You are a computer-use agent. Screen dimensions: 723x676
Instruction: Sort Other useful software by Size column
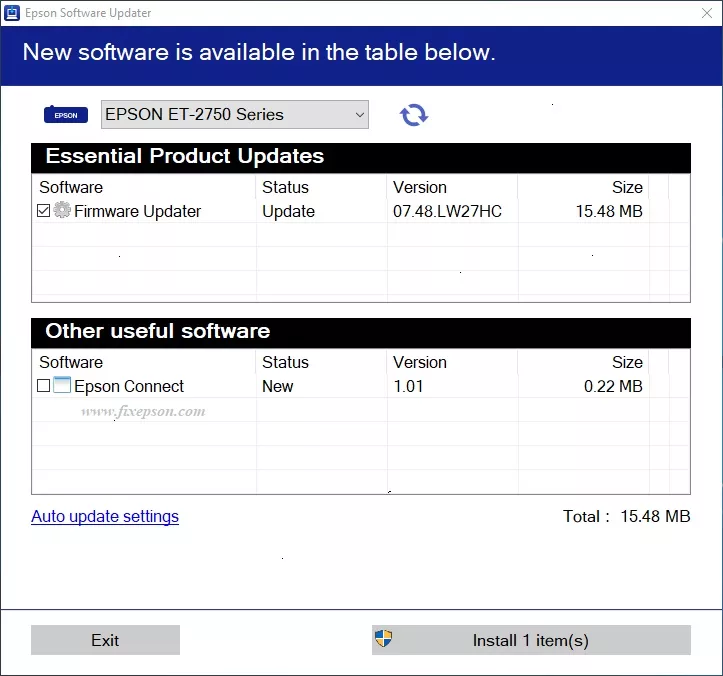[x=627, y=362]
